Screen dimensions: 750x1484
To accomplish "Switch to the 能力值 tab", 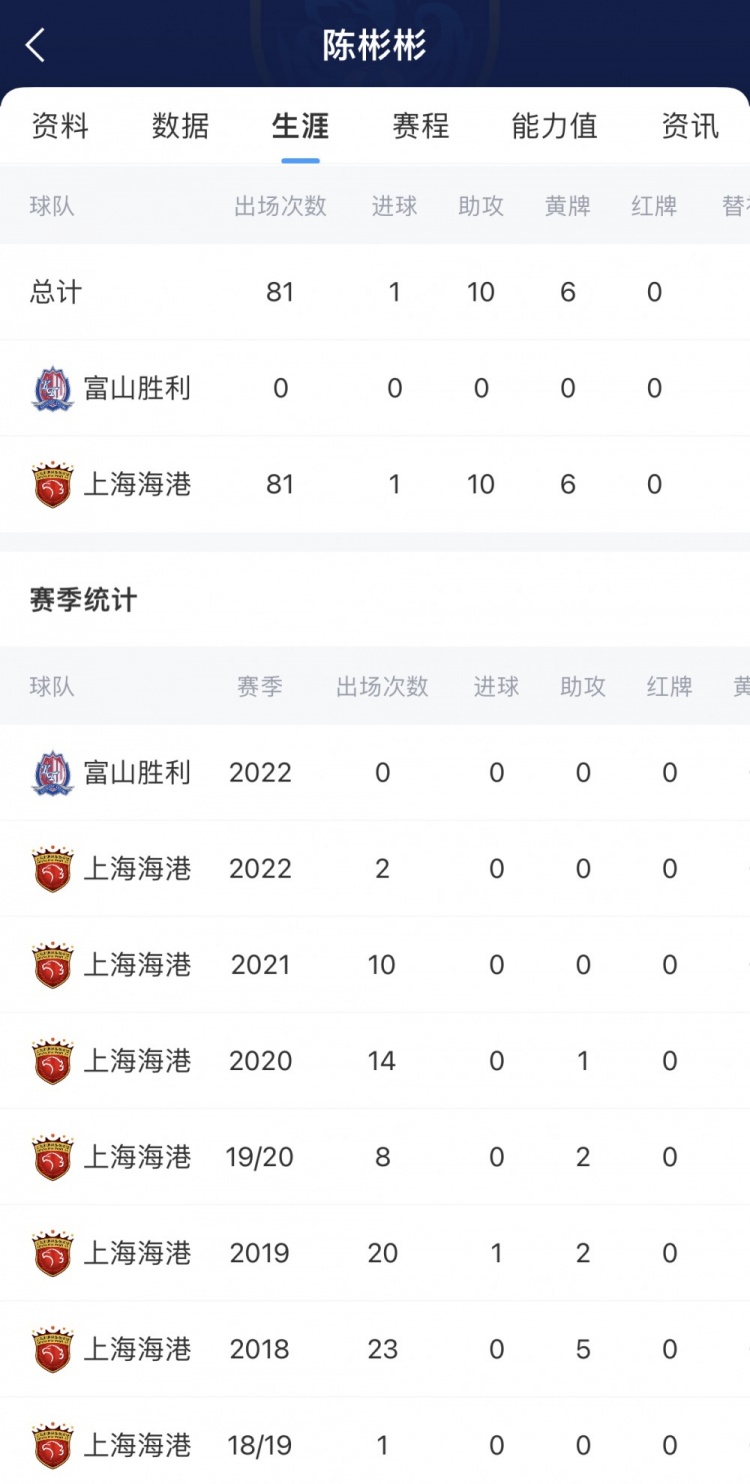I will [554, 126].
